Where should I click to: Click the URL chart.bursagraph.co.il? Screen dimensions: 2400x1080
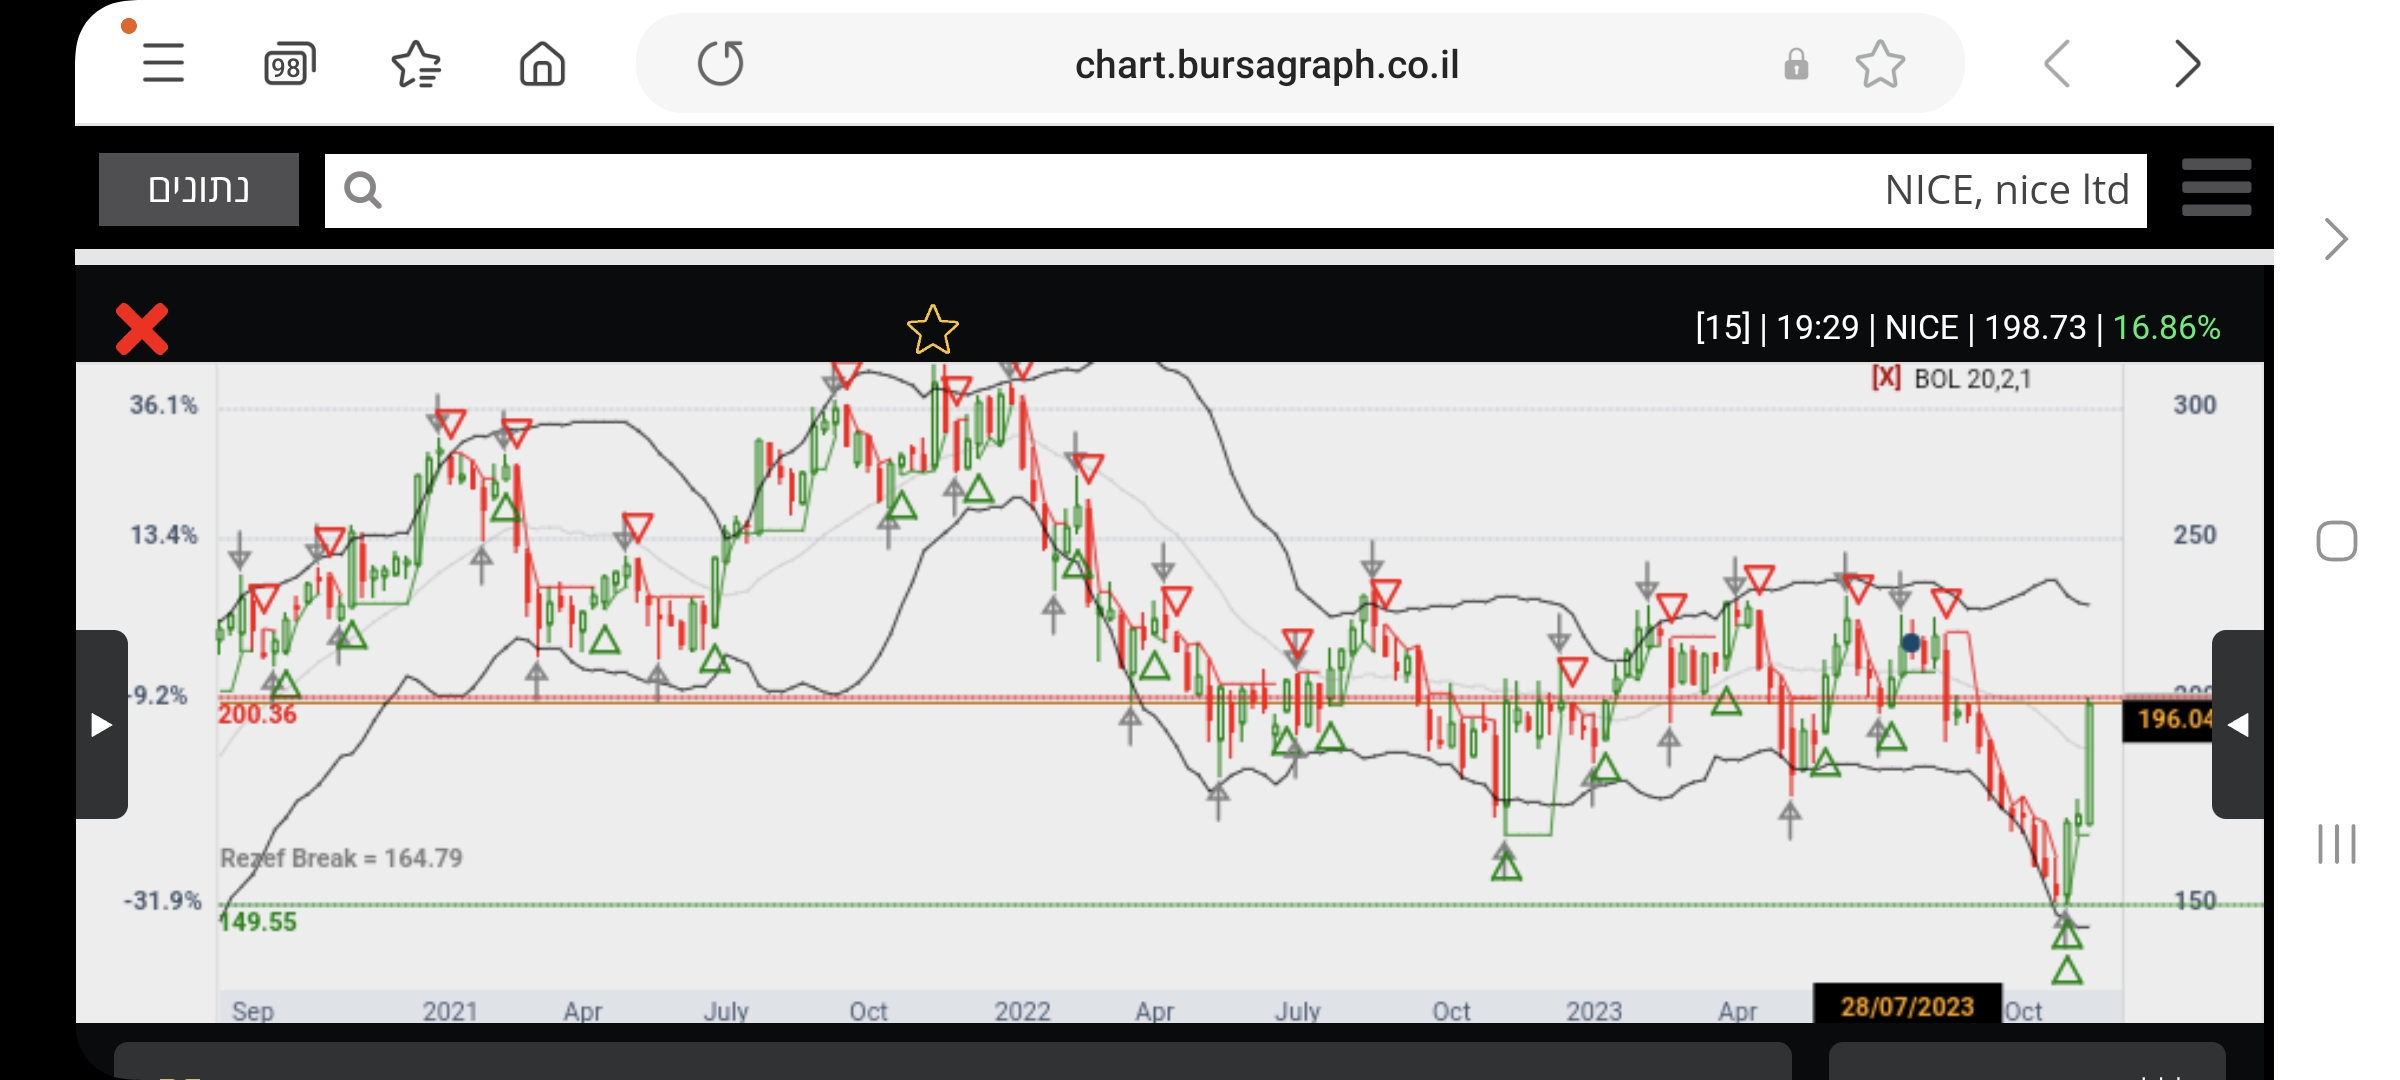coord(1266,65)
